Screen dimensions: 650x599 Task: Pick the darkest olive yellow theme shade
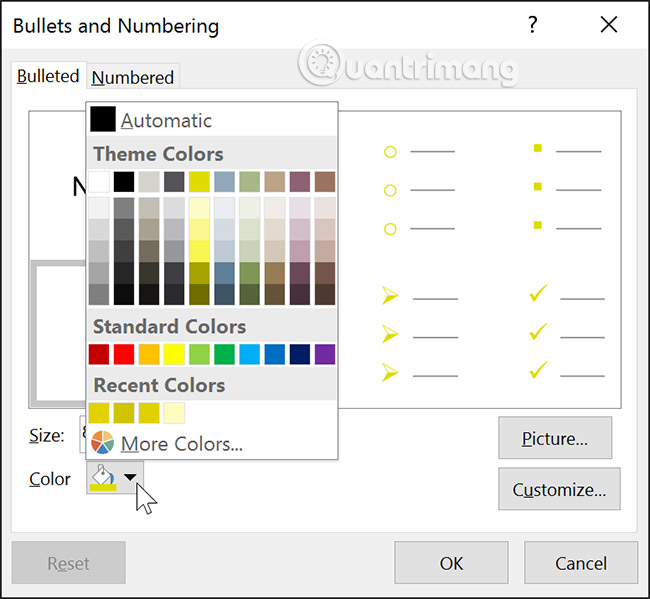(x=199, y=294)
